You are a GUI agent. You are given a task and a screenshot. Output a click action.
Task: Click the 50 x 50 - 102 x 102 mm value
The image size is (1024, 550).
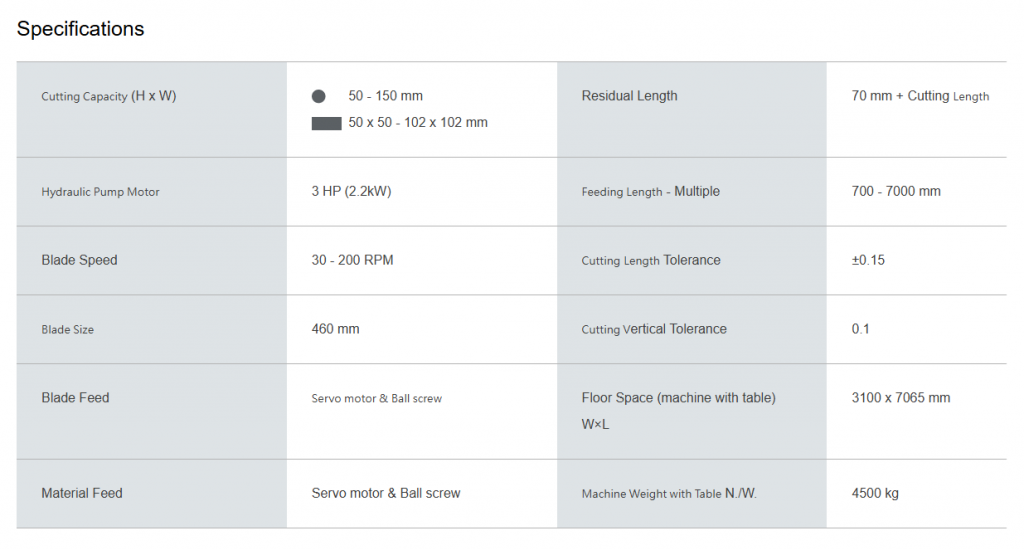pyautogui.click(x=418, y=123)
